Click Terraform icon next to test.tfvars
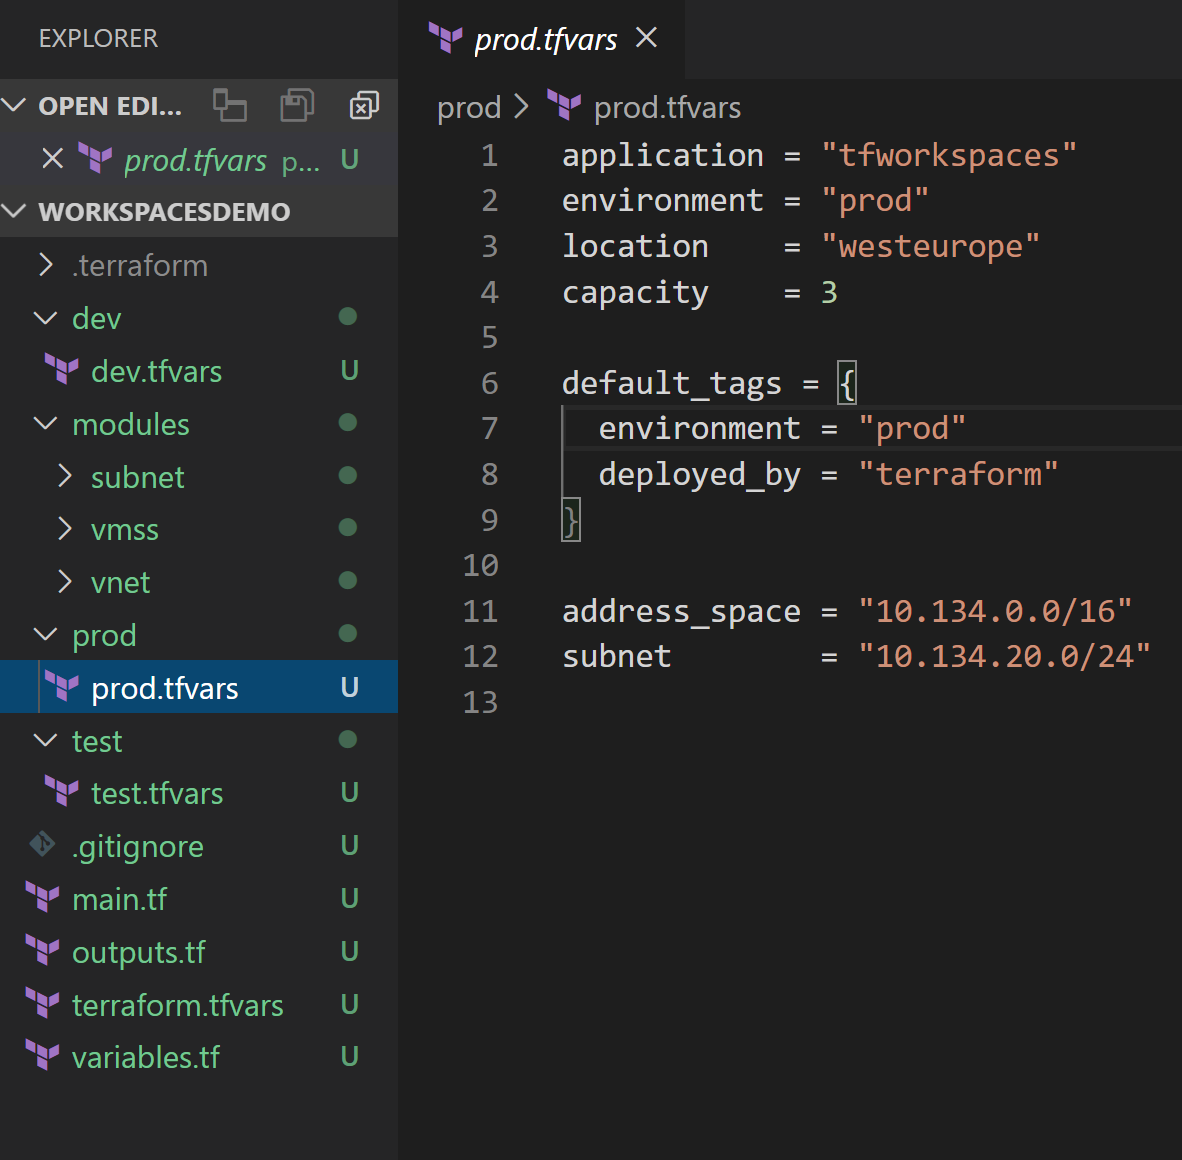The width and height of the screenshot is (1182, 1160). pos(62,792)
